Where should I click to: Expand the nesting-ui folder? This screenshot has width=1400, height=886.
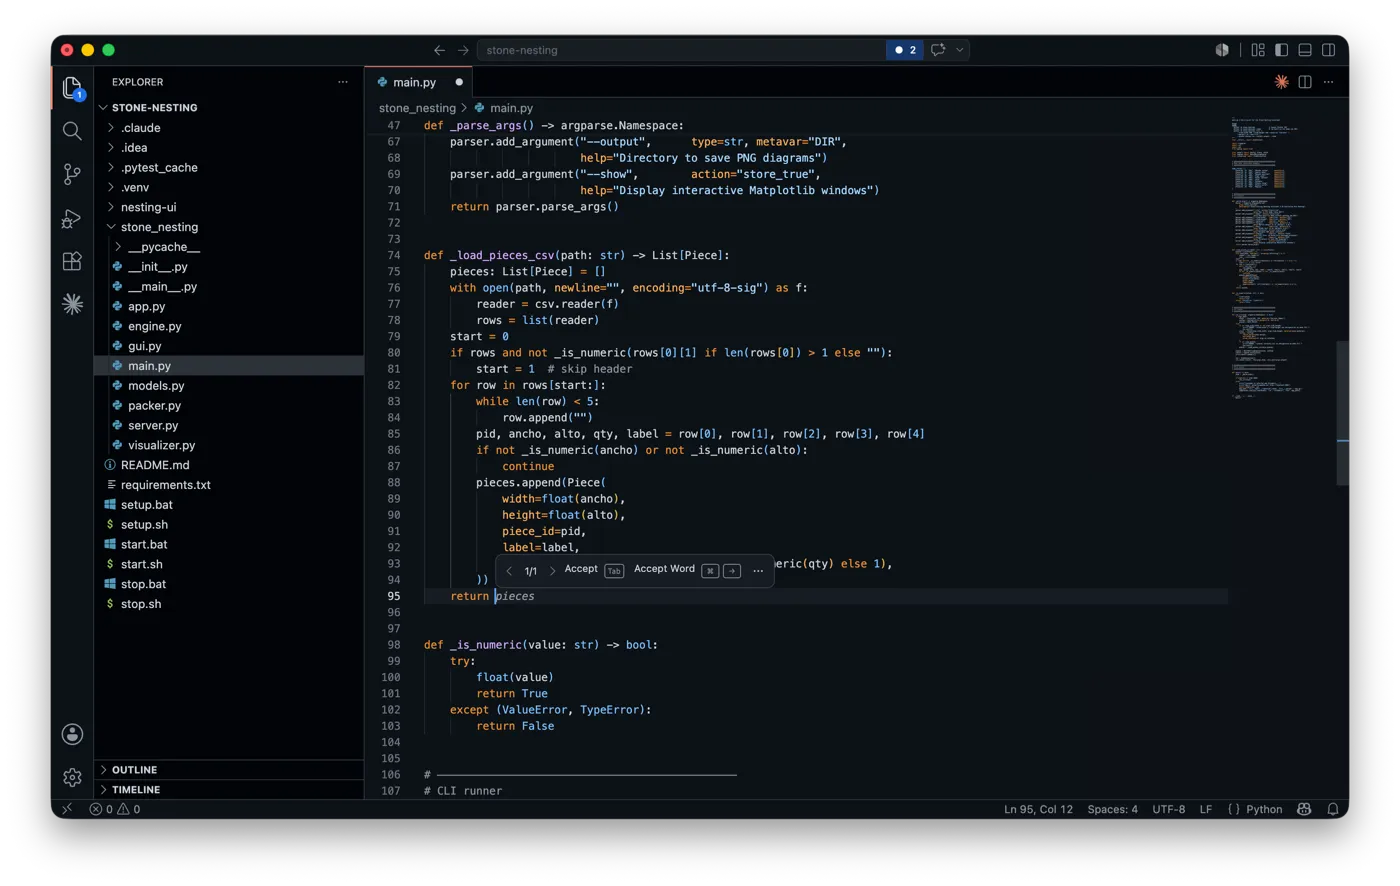[148, 207]
